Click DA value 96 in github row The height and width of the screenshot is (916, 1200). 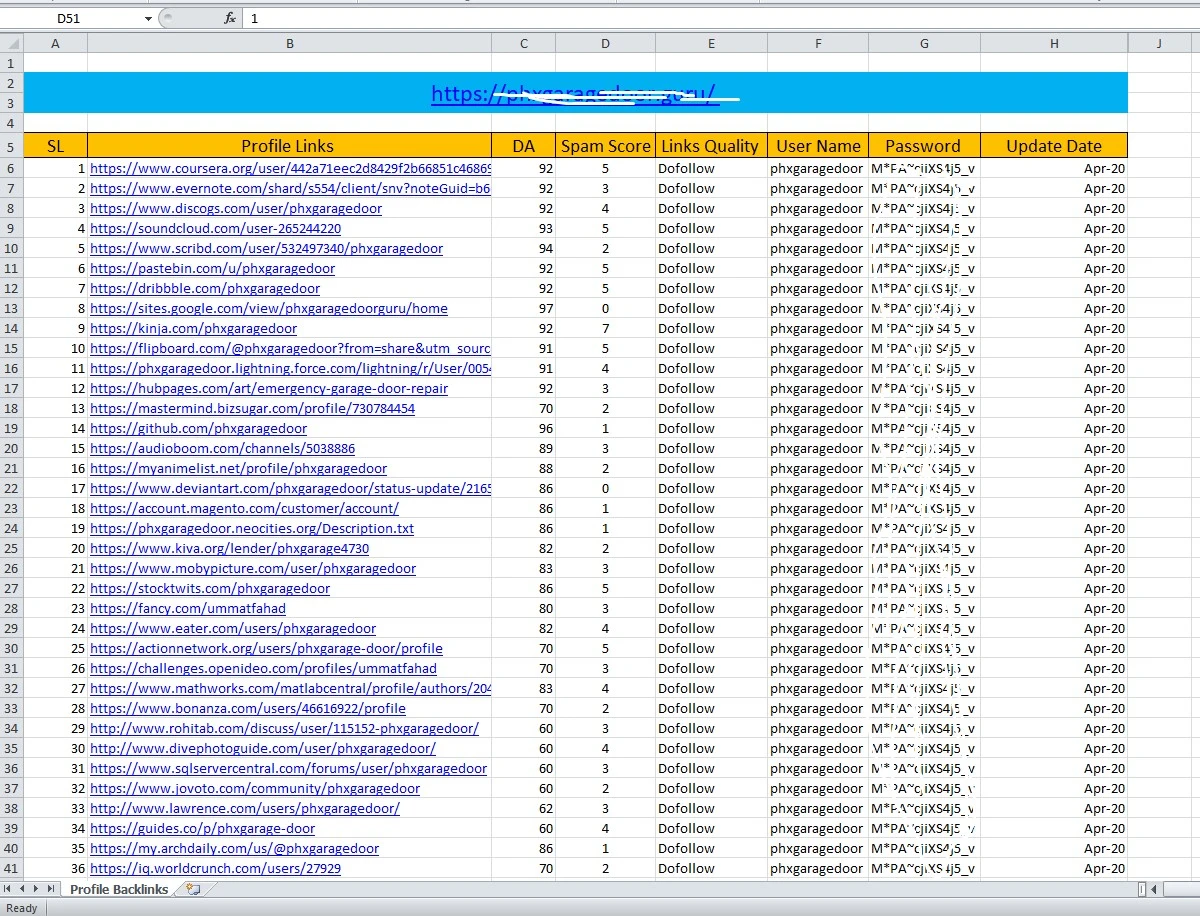click(x=524, y=428)
